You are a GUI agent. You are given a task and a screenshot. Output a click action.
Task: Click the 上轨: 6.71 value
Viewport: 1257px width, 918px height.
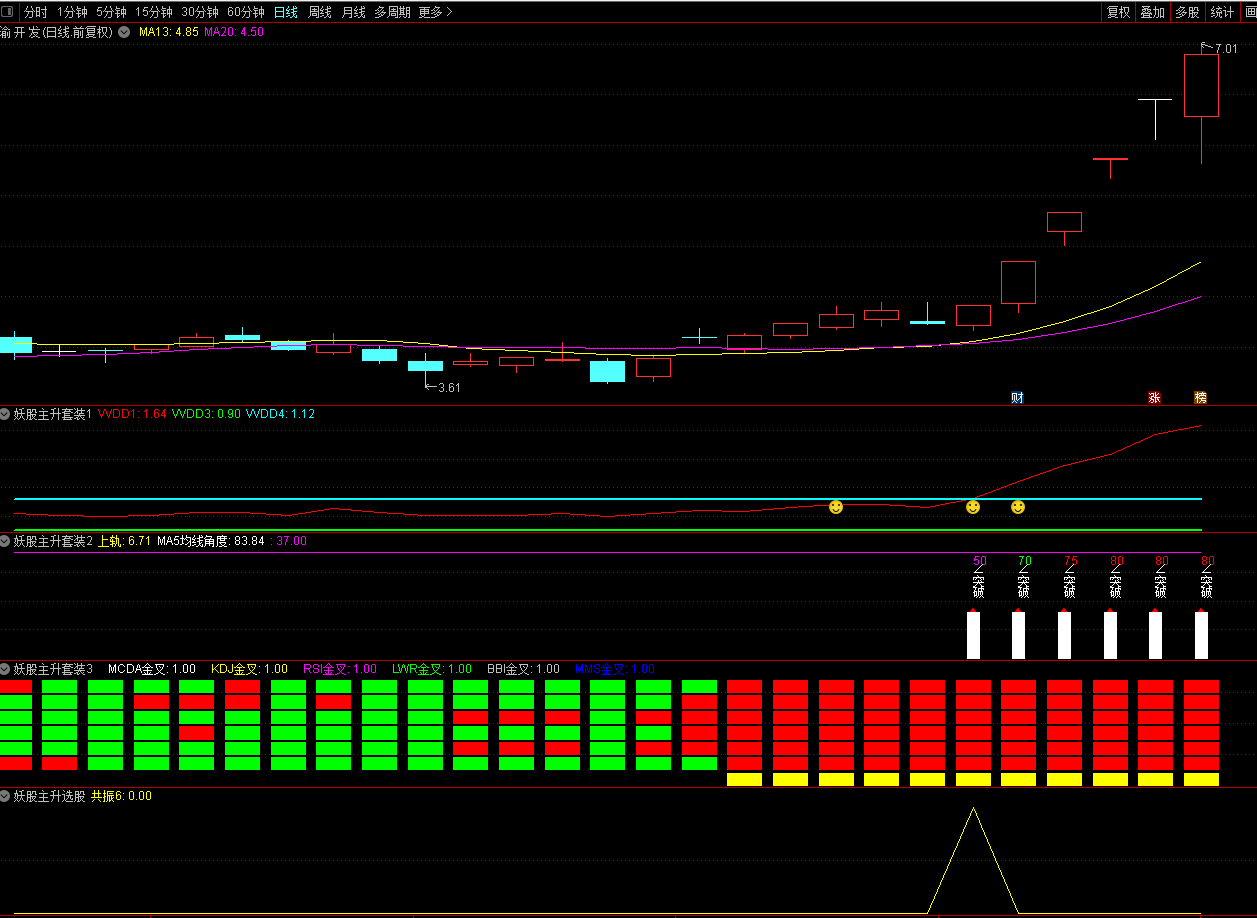pyautogui.click(x=124, y=541)
